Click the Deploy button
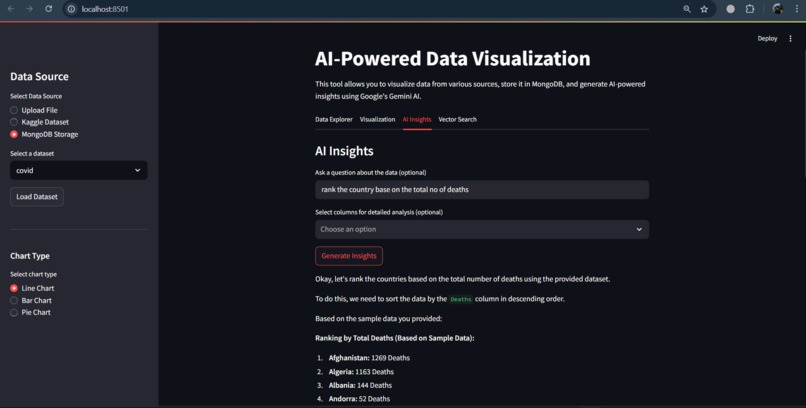Screen dimensions: 806x408 pyautogui.click(x=767, y=39)
